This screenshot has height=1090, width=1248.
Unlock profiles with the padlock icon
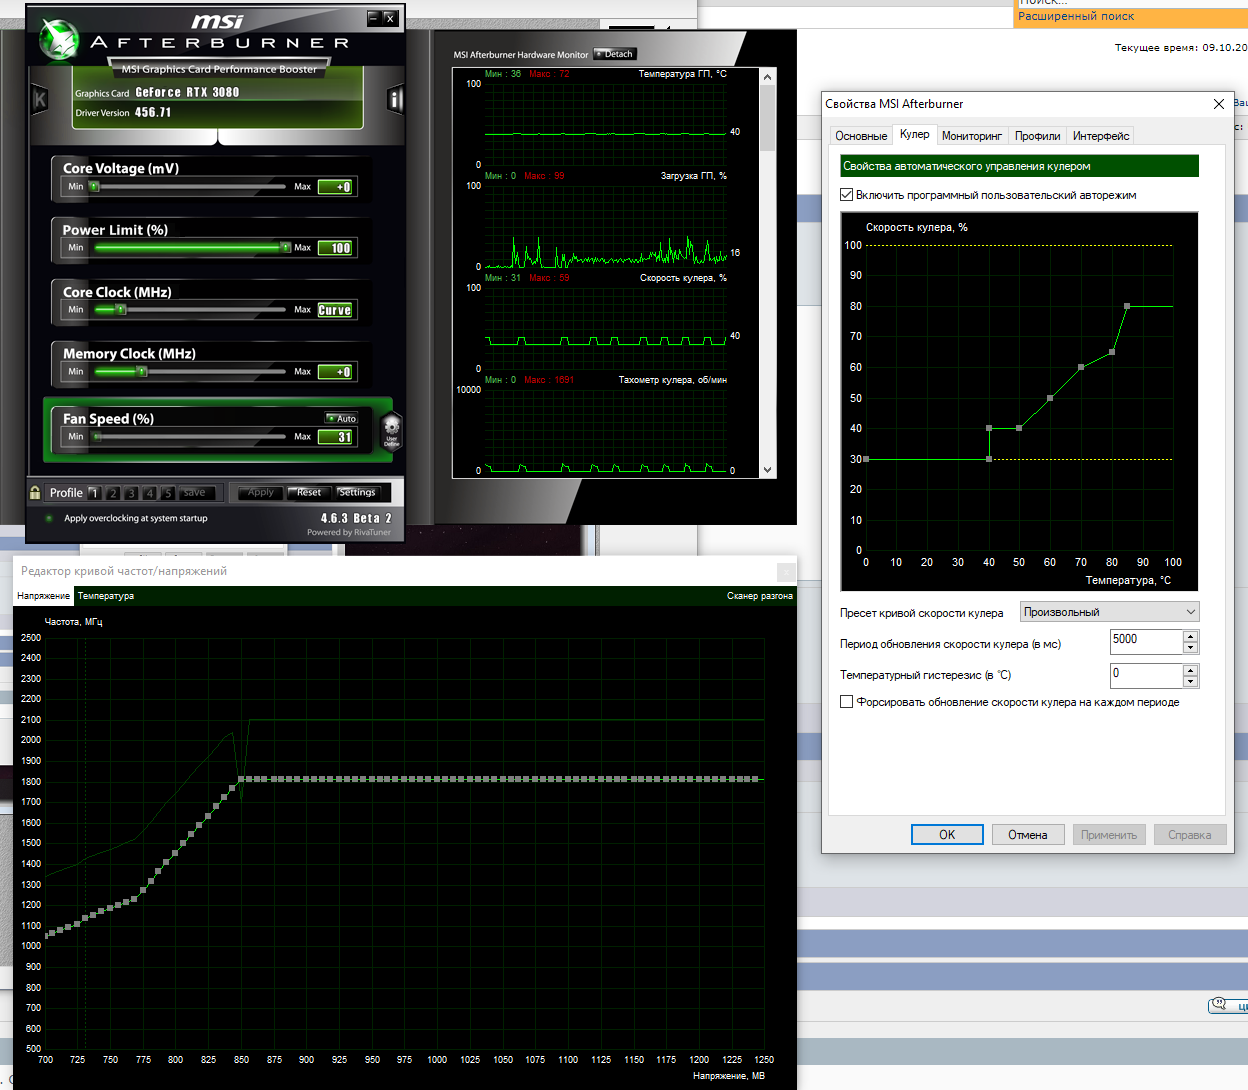click(35, 492)
